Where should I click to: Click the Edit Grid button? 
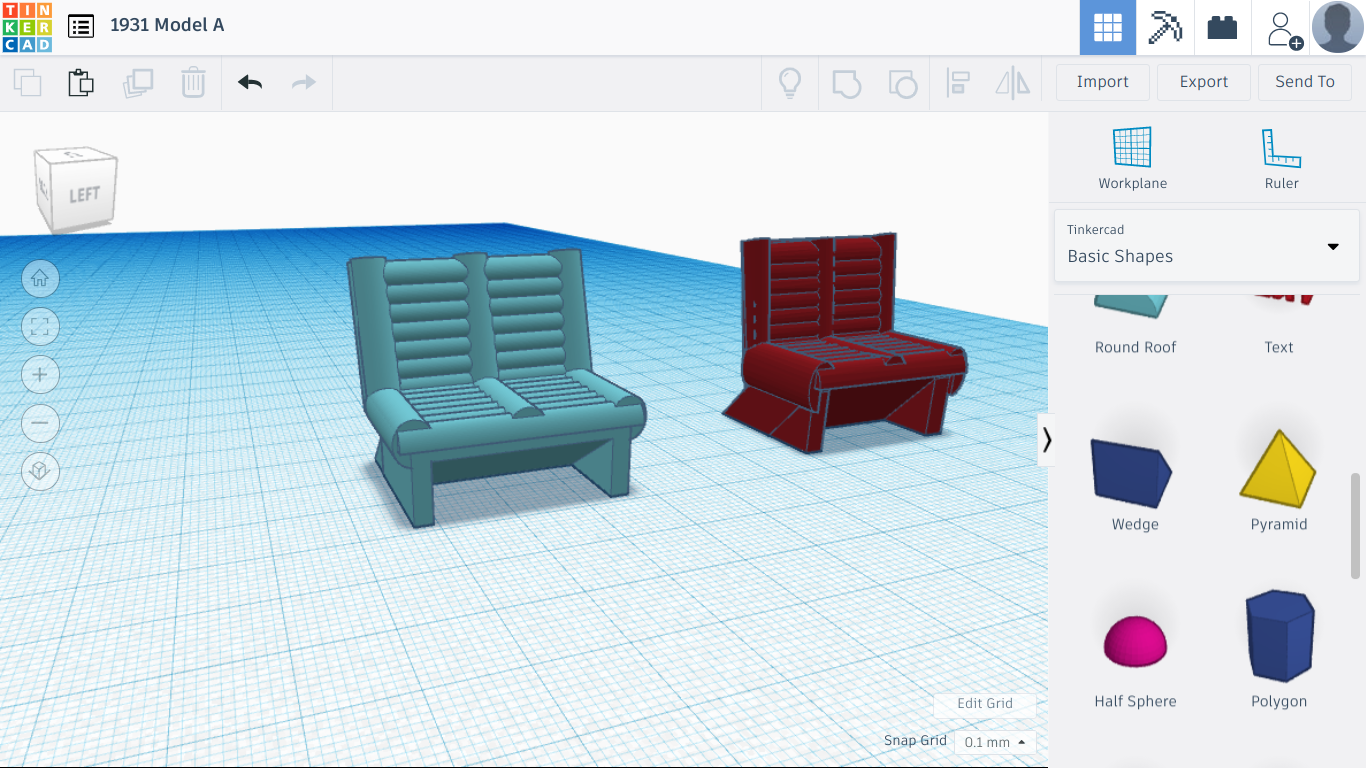[985, 703]
